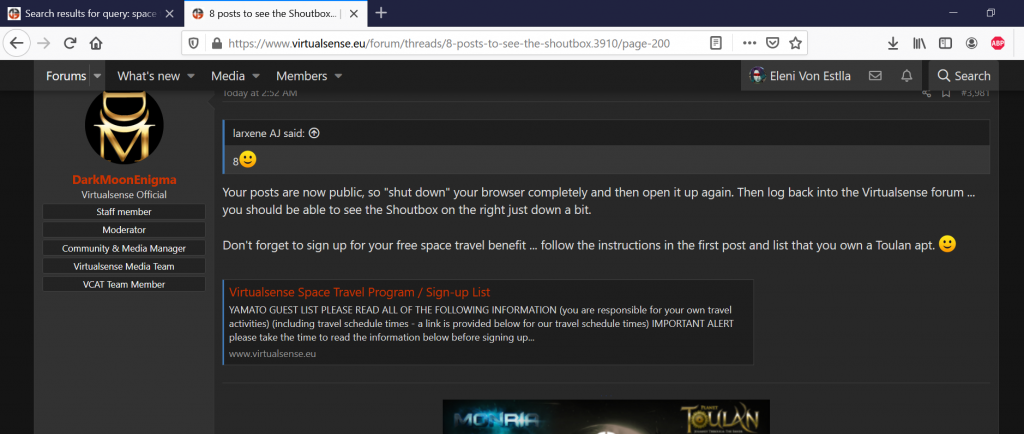Viewport: 1024px width, 434px height.
Task: Reload the current page
Action: point(70,43)
